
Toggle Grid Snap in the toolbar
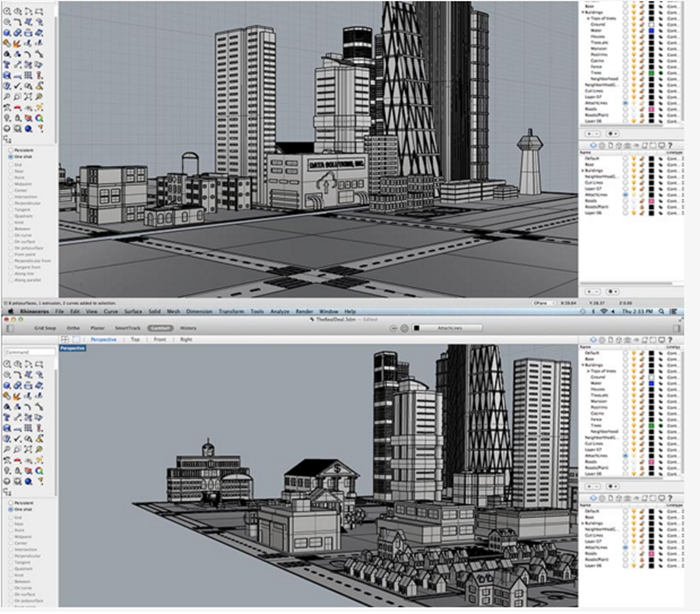43,326
